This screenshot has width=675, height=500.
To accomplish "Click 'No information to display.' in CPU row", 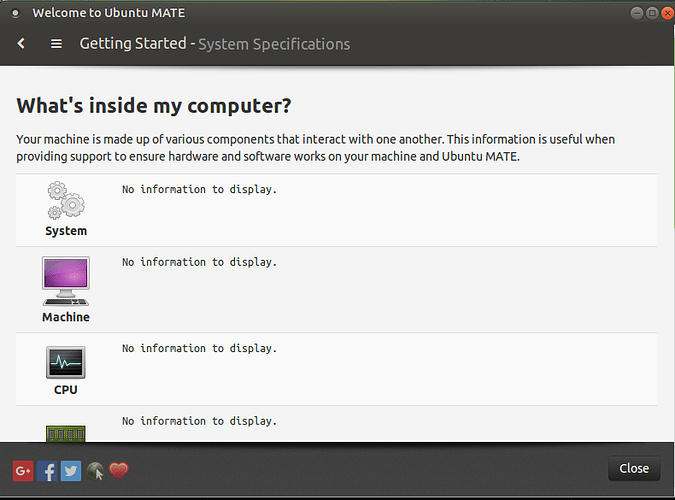I will click(x=199, y=348).
